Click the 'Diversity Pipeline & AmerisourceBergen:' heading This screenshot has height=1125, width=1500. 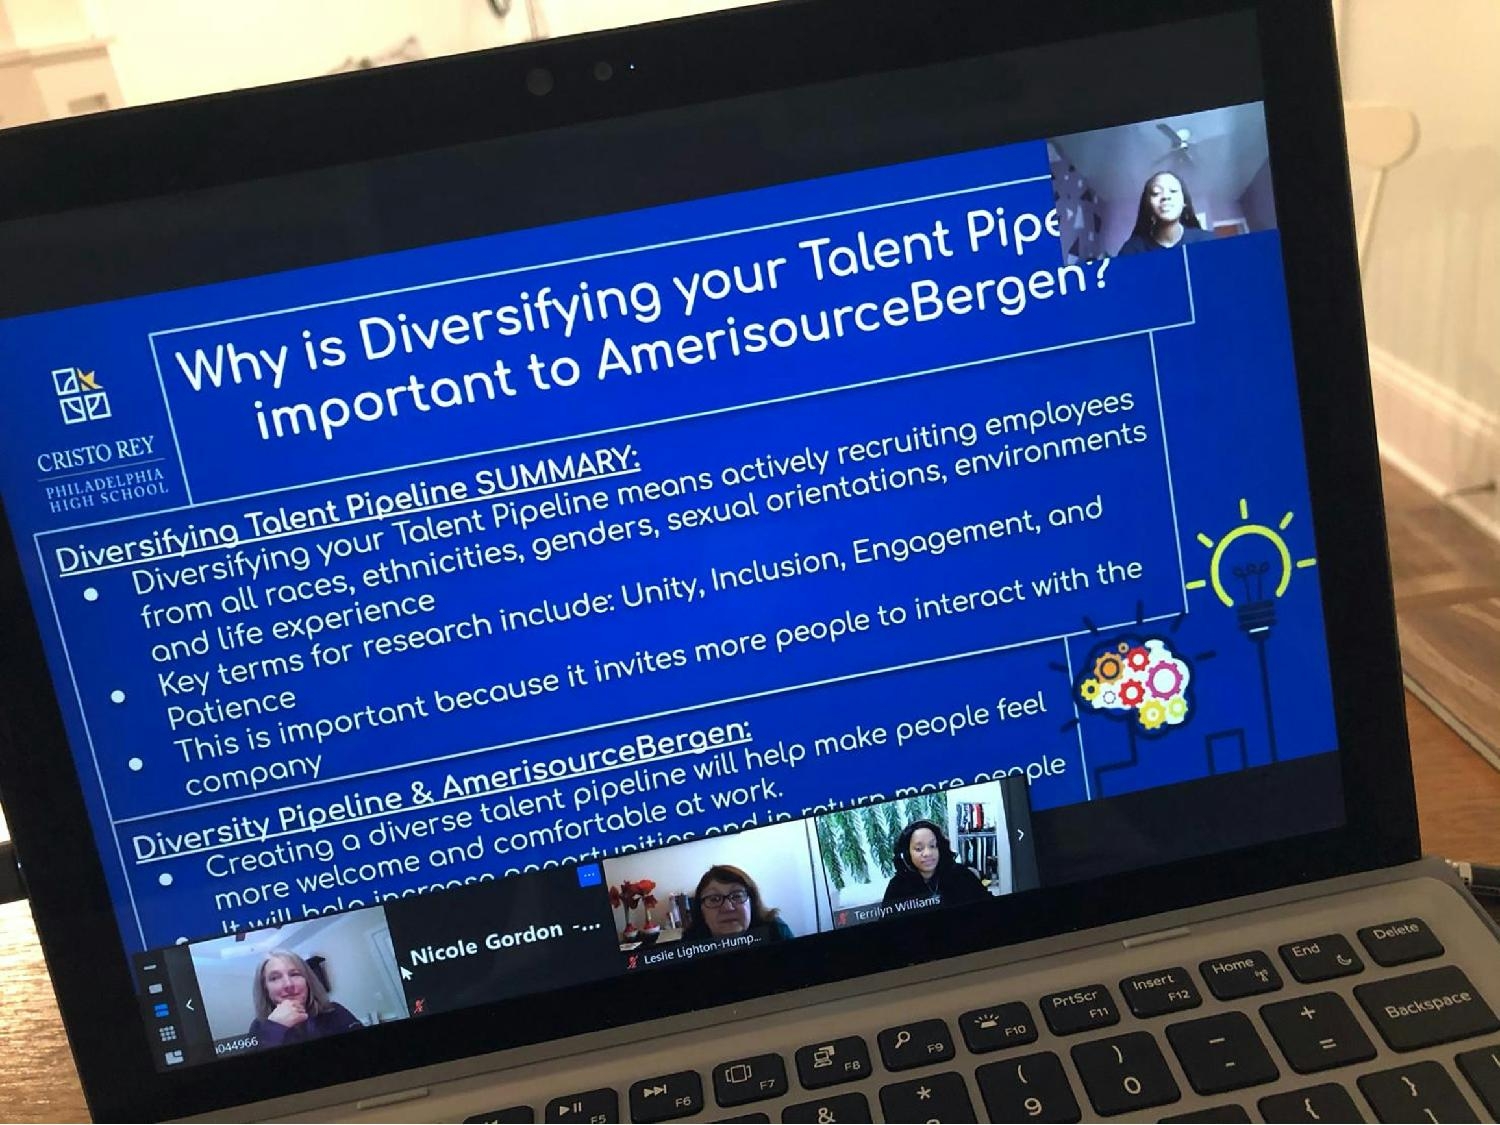(442, 792)
